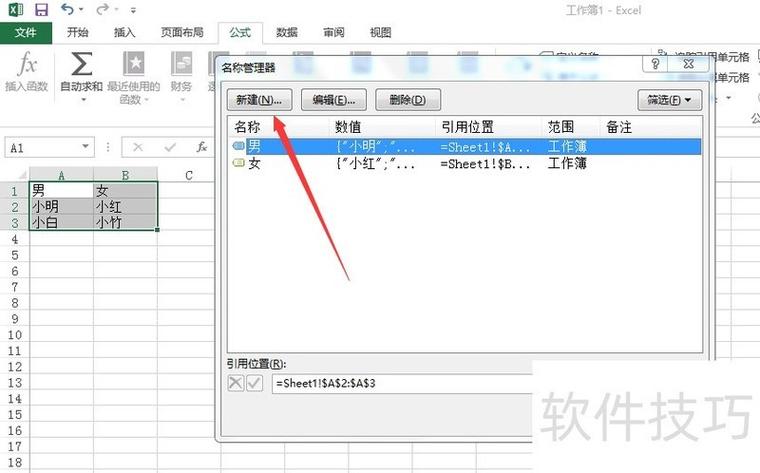The width and height of the screenshot is (760, 473).
Task: Close the 名称管理器 dialog
Action: (689, 63)
